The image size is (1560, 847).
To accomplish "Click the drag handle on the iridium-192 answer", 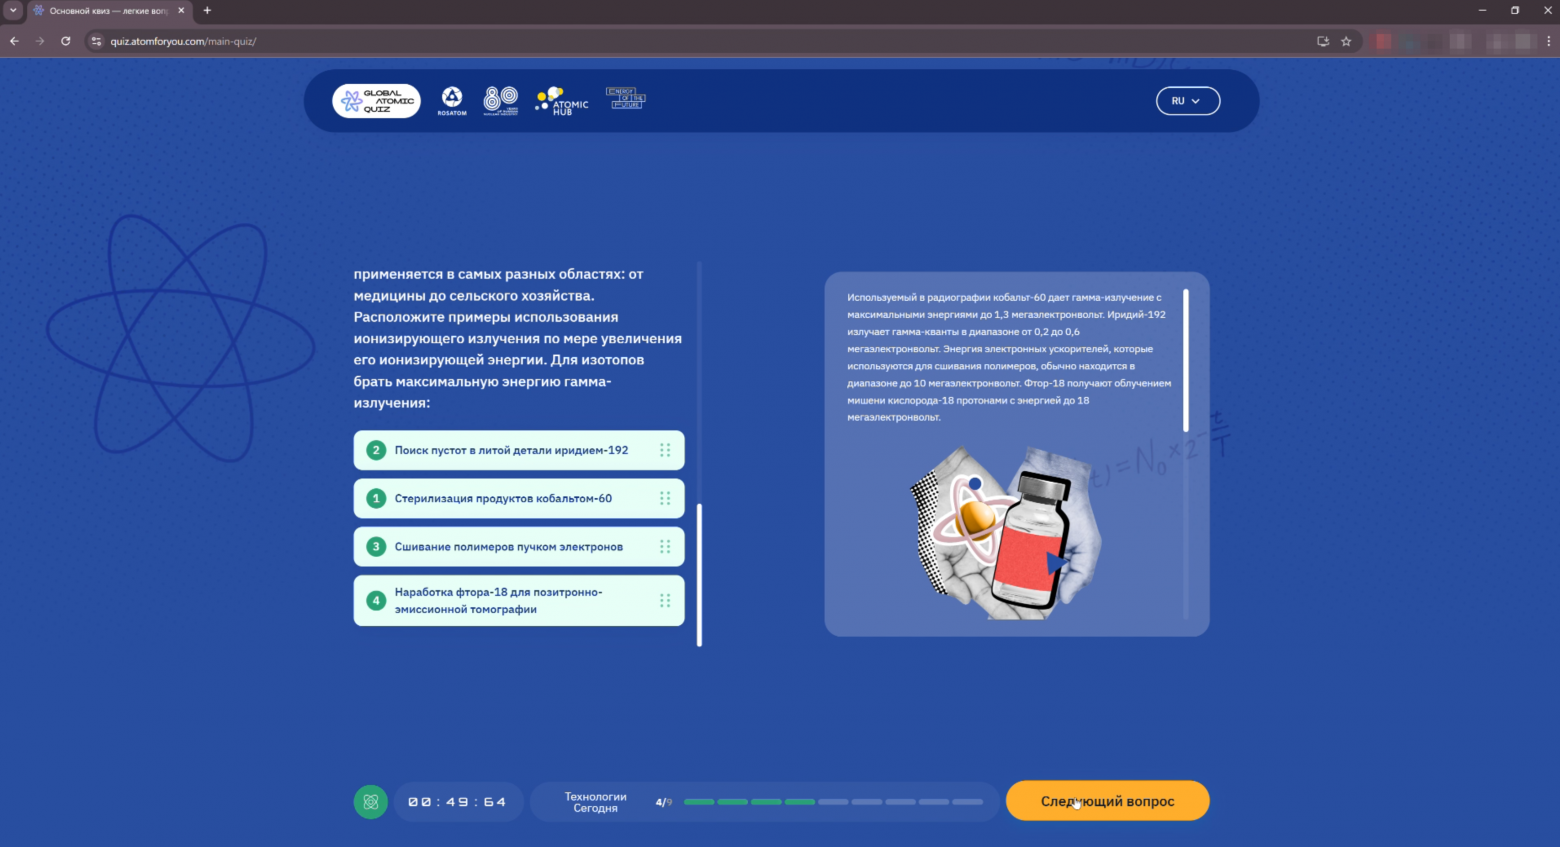I will click(x=665, y=450).
